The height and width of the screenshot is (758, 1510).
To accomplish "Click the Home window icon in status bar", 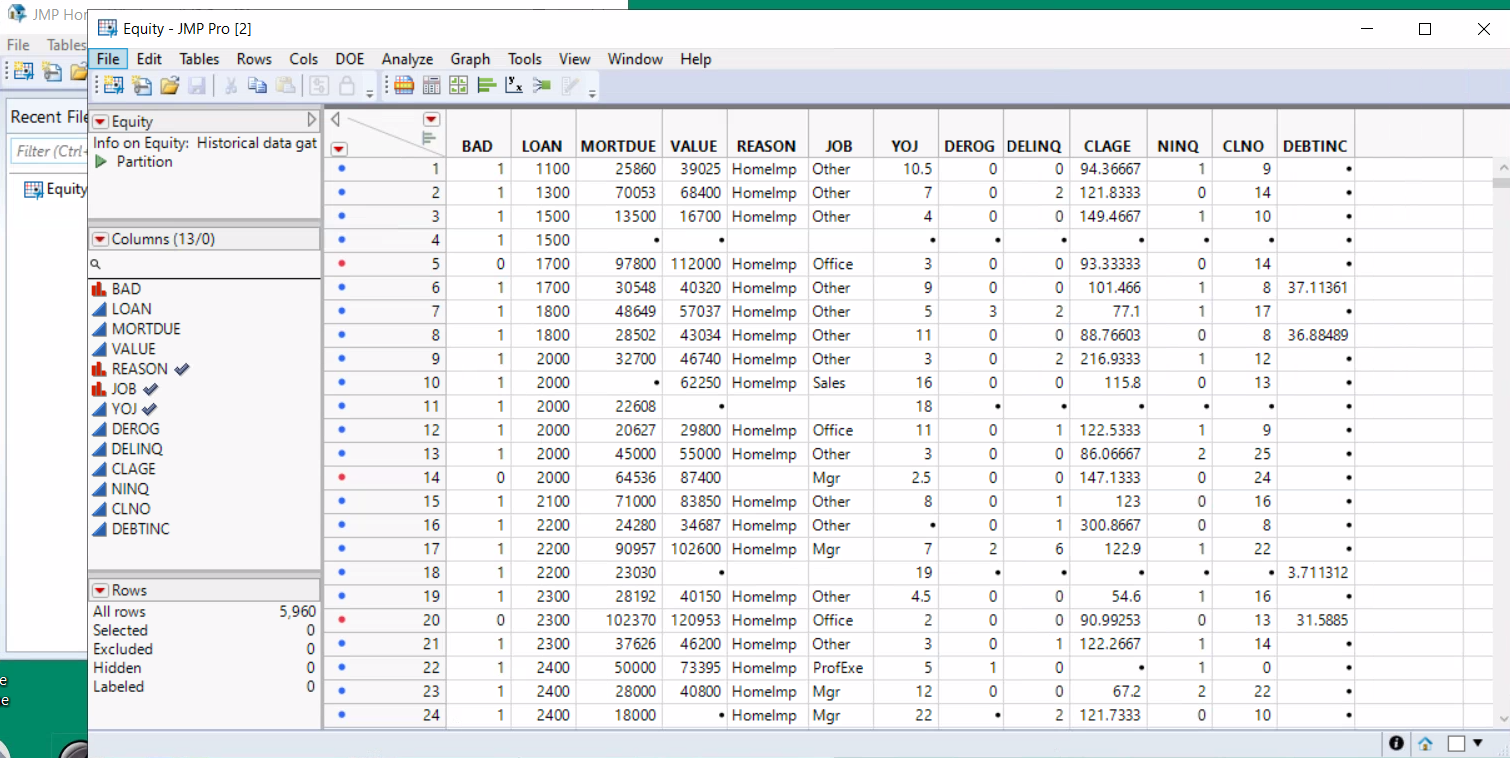I will tap(1425, 744).
